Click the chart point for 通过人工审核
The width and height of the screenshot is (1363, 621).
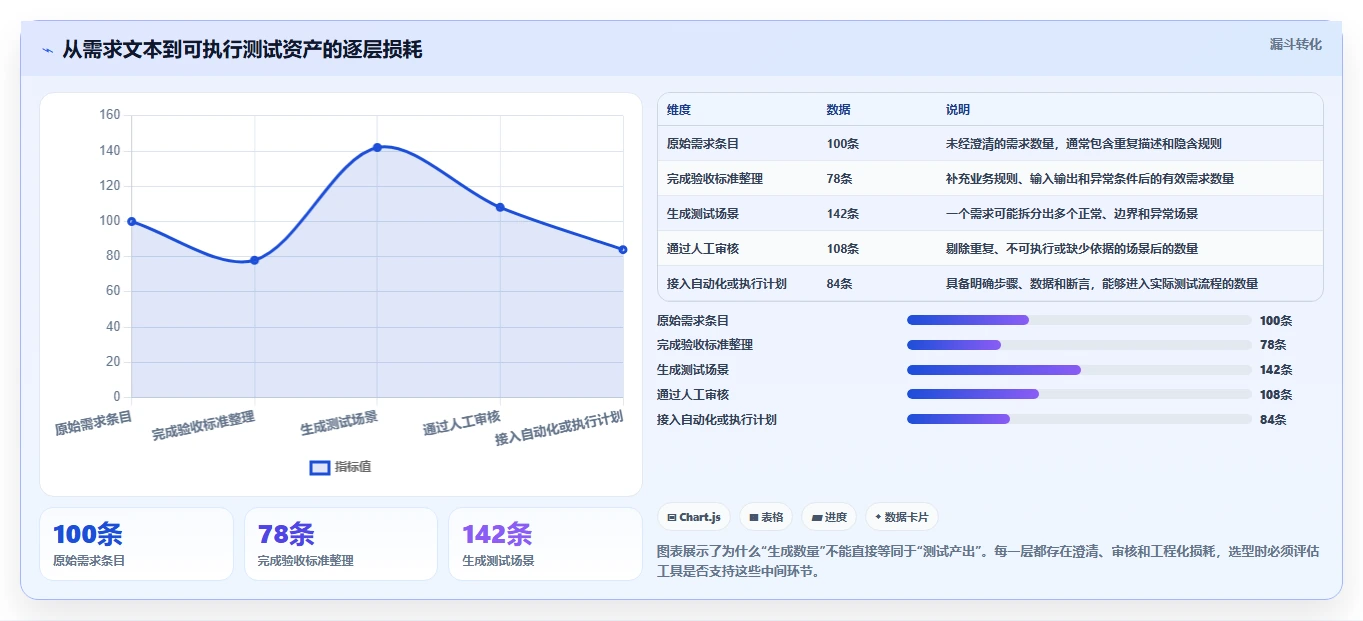point(500,207)
